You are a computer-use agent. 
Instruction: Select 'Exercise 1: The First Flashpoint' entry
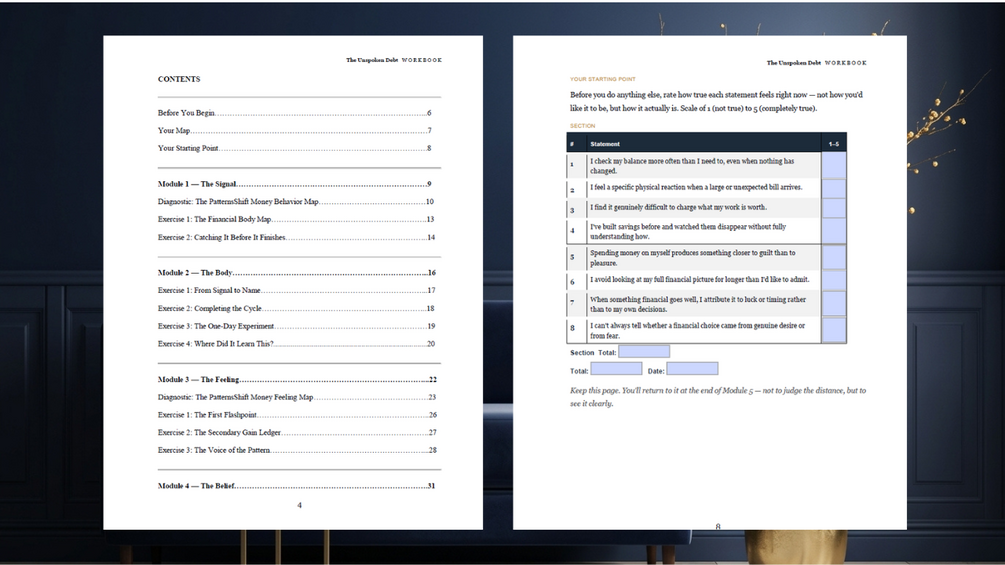coord(297,415)
